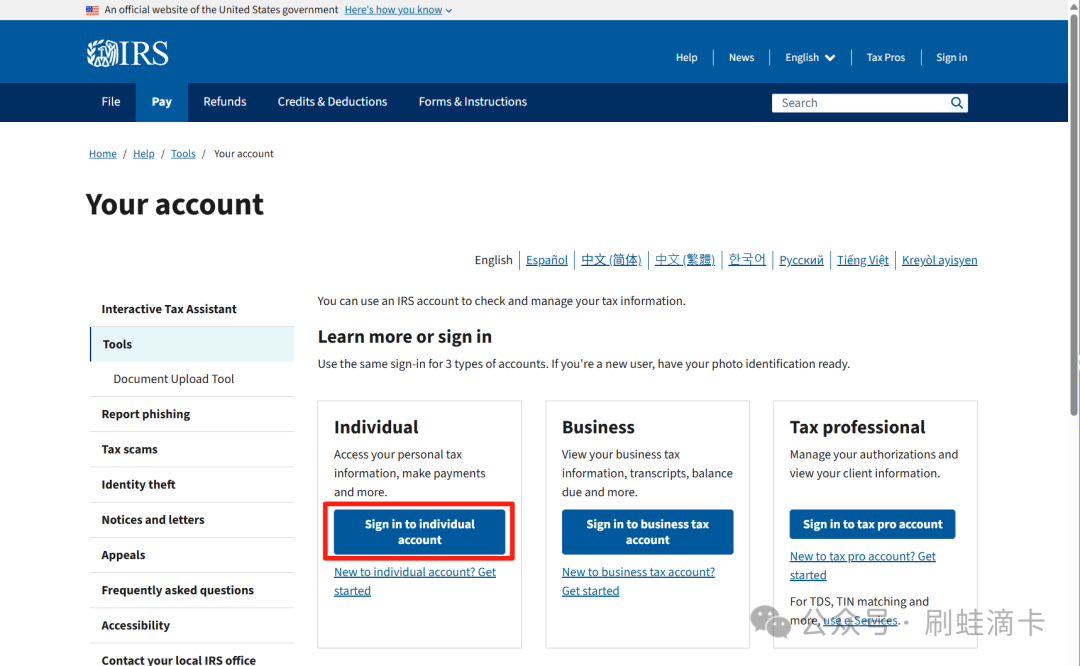Click the IRS logo
The width and height of the screenshot is (1080, 666).
click(127, 53)
